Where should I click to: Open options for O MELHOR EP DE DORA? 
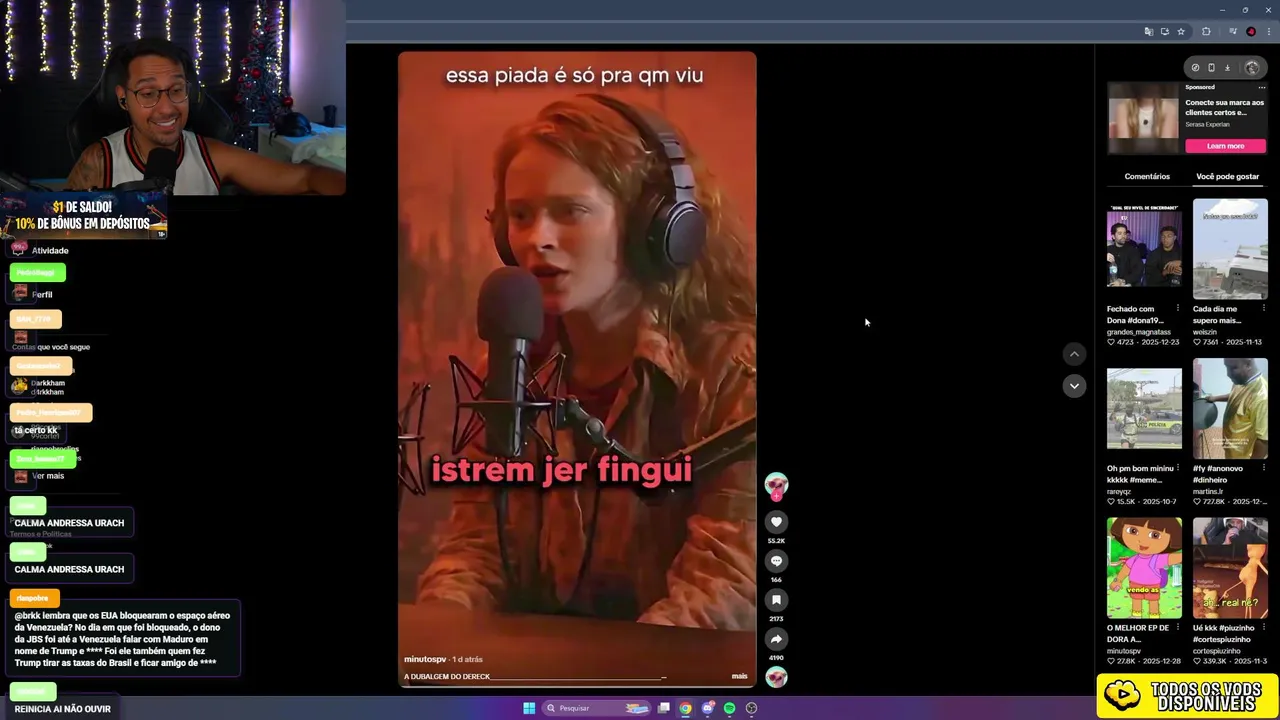point(1177,628)
